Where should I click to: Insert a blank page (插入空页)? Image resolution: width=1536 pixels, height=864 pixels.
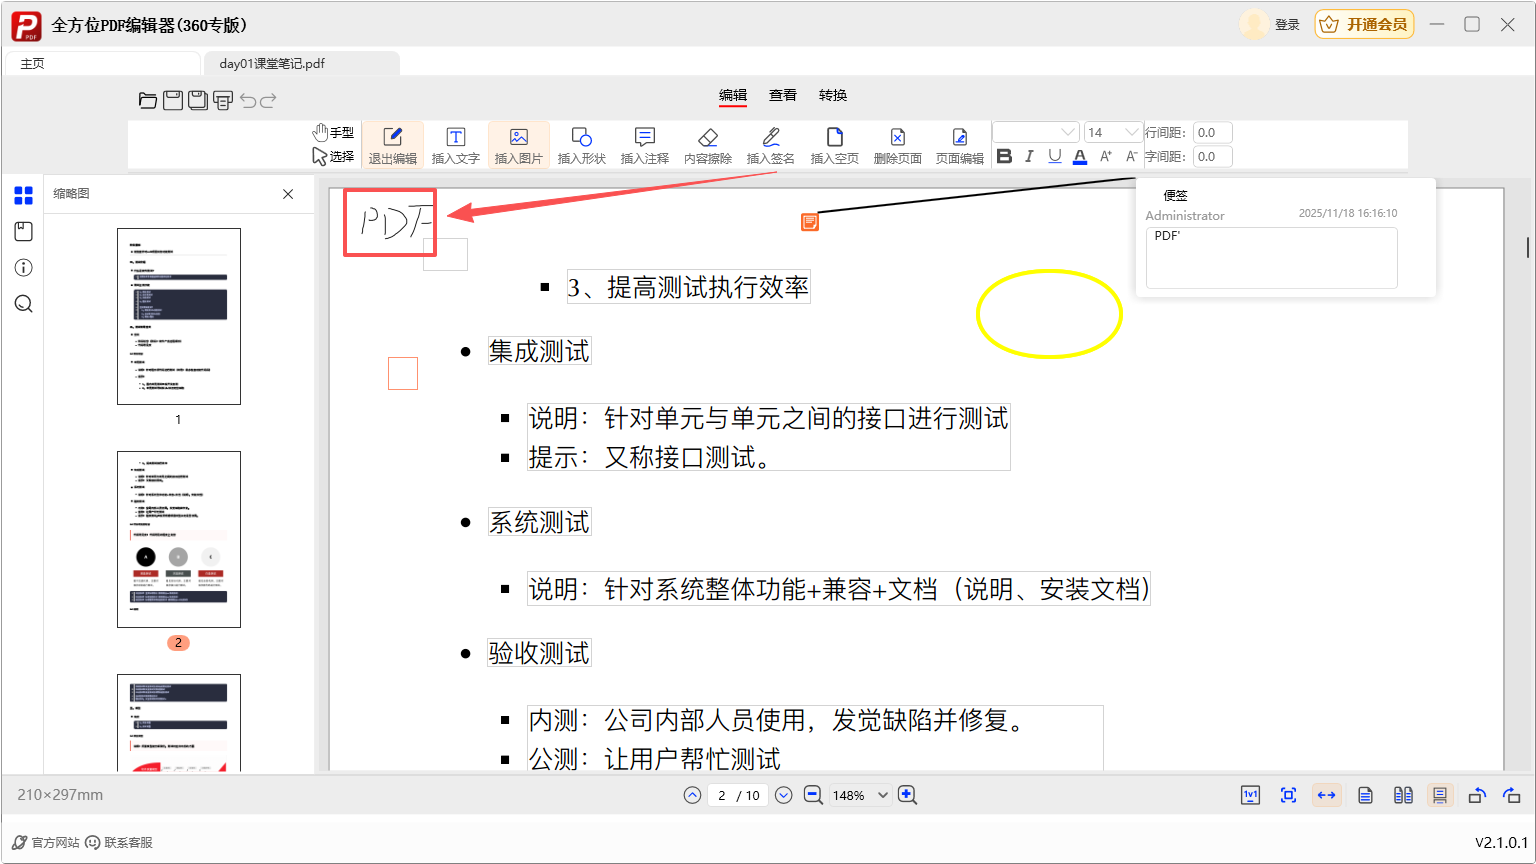pos(834,145)
